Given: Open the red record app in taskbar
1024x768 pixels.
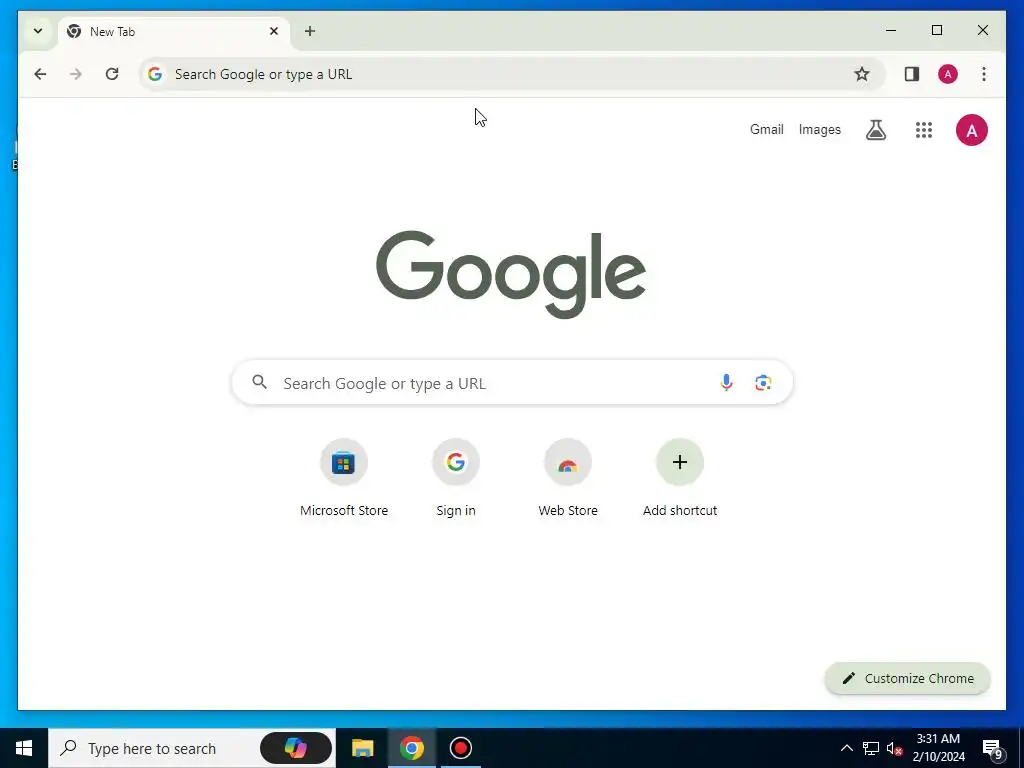Looking at the screenshot, I should tap(460, 748).
